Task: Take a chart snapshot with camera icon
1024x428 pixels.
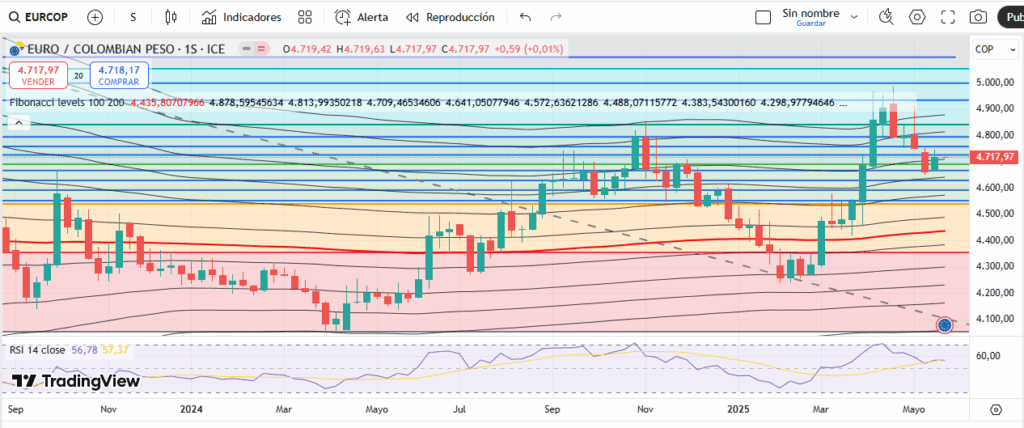Action: click(979, 17)
